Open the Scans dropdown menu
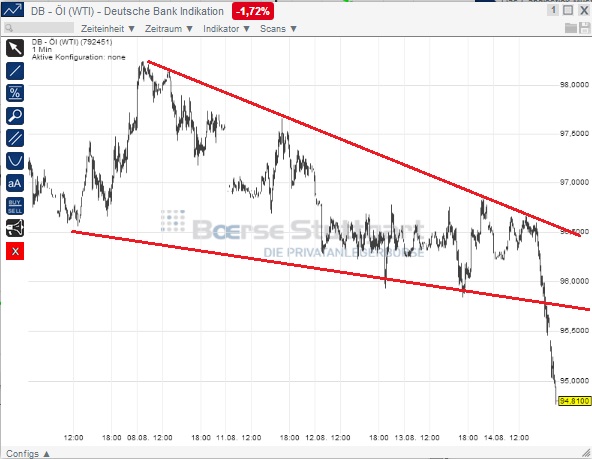This screenshot has width=592, height=459. 278,29
